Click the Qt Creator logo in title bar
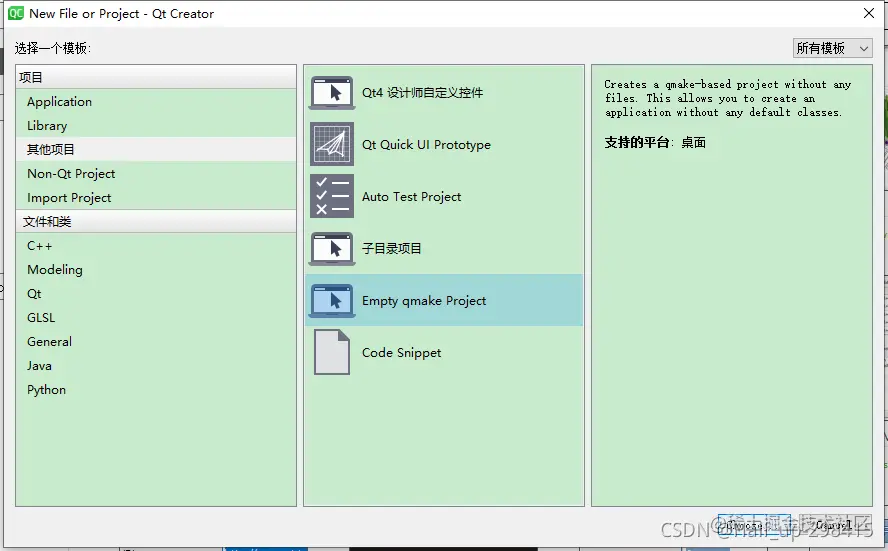888x551 pixels. click(x=16, y=13)
